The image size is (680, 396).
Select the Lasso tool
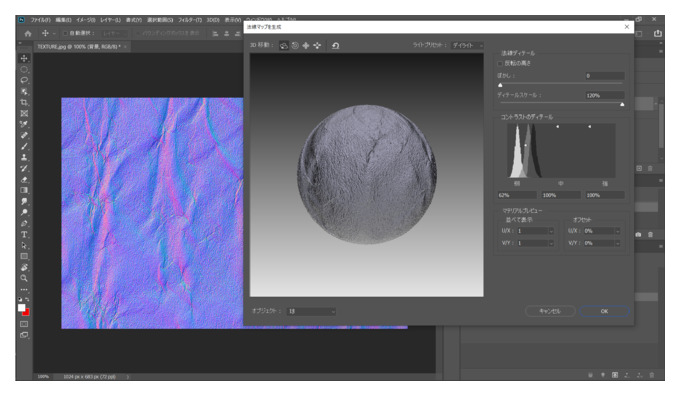(24, 80)
